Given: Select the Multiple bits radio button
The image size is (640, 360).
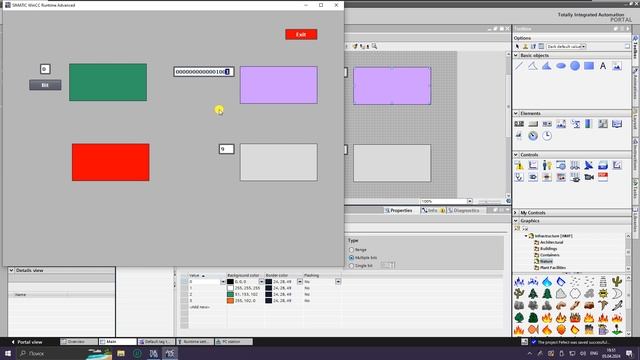Looking at the screenshot, I should (351, 258).
